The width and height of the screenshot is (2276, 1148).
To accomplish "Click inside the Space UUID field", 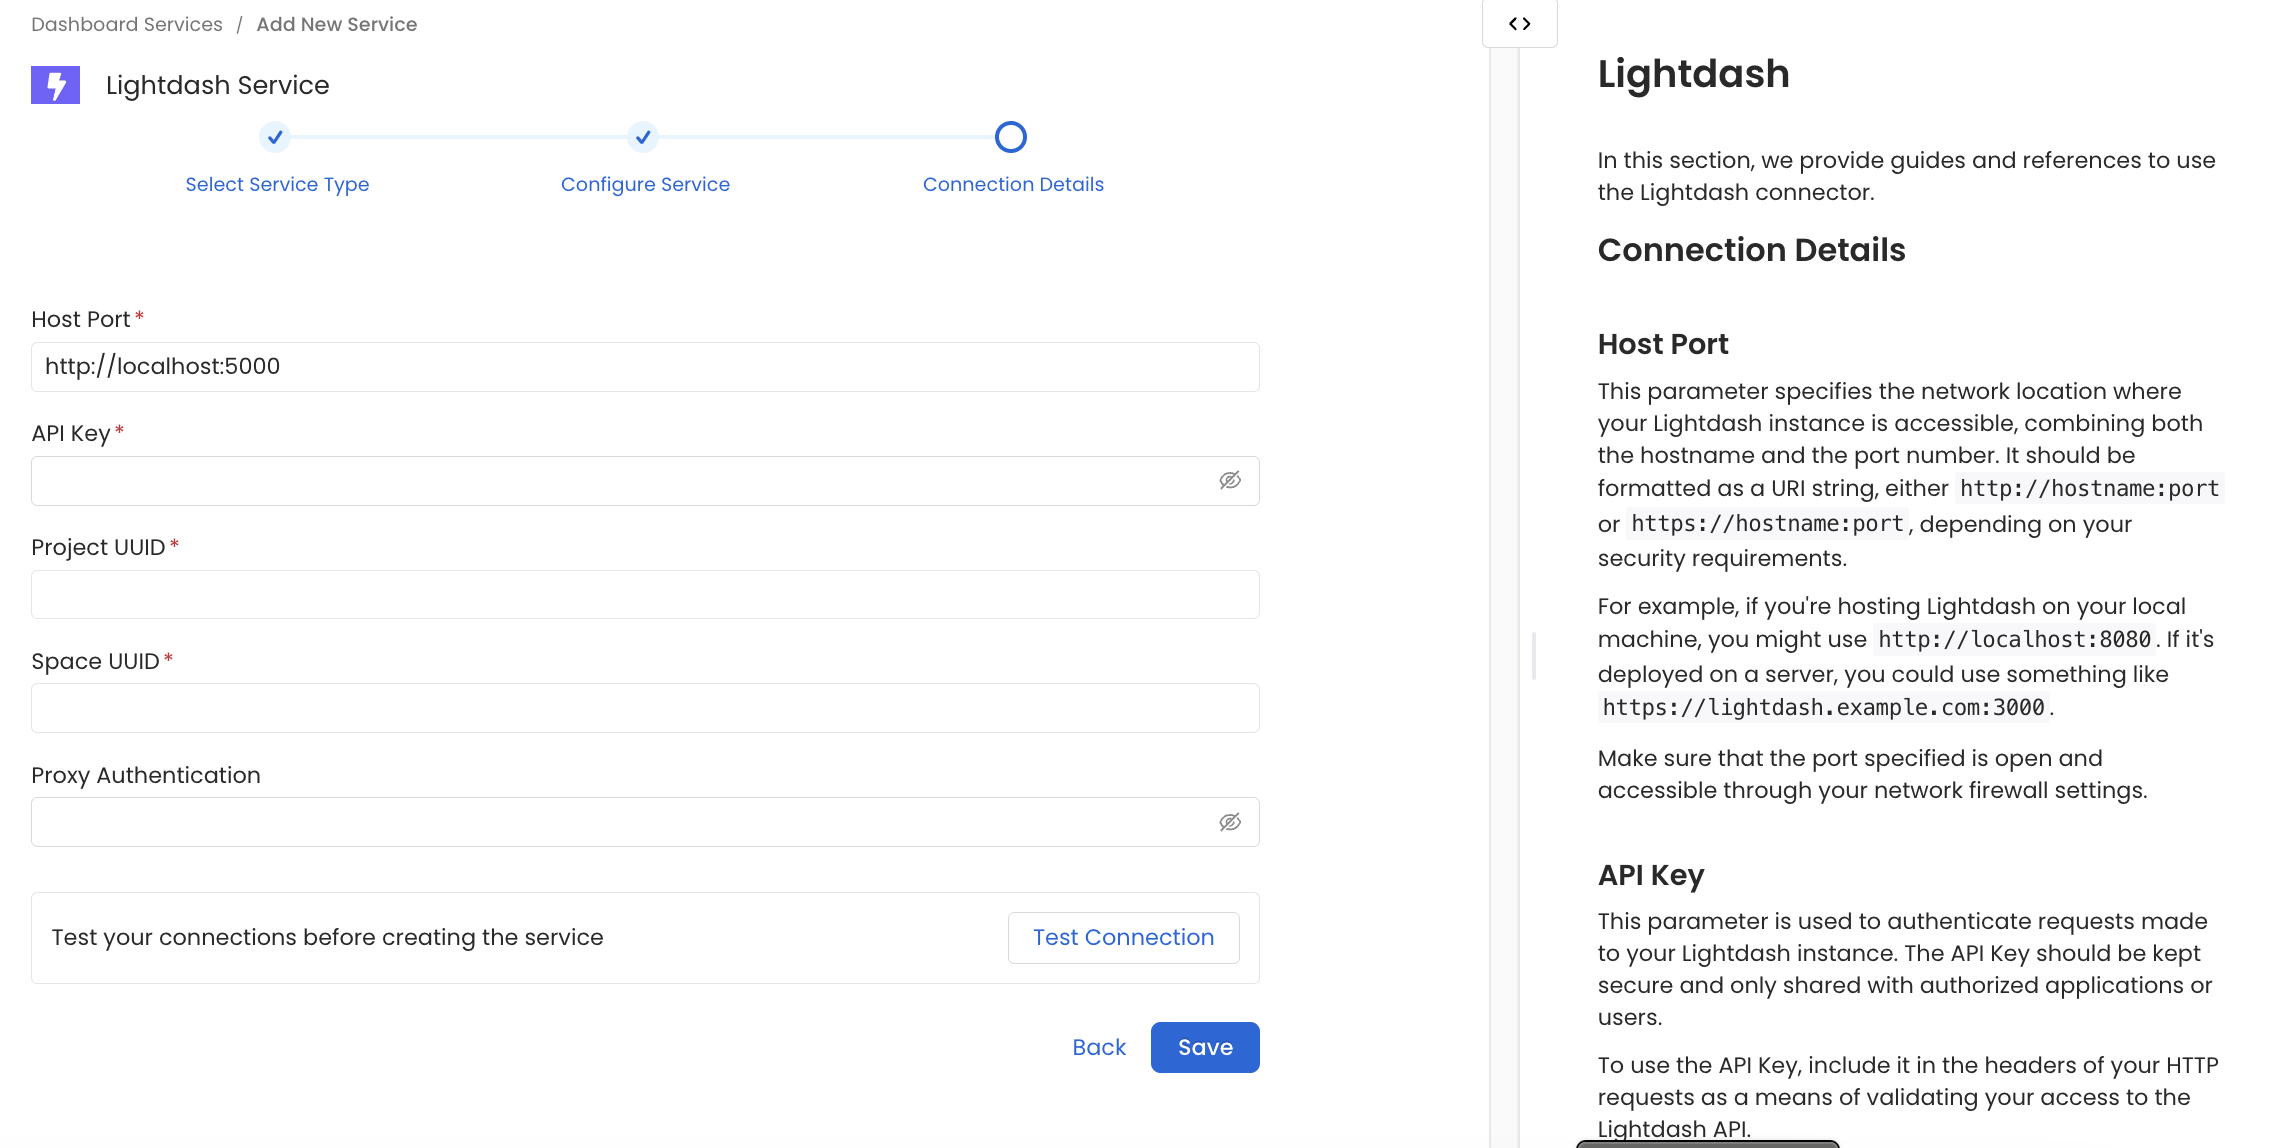I will pyautogui.click(x=645, y=708).
